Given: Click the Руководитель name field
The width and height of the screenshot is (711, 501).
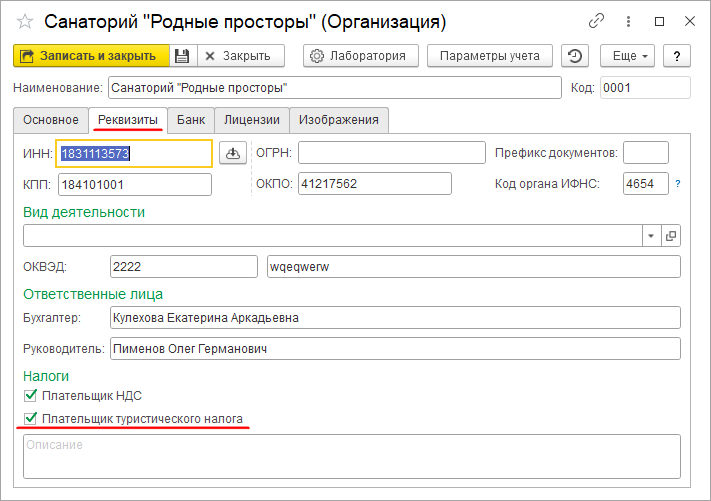Looking at the screenshot, I should coord(395,349).
